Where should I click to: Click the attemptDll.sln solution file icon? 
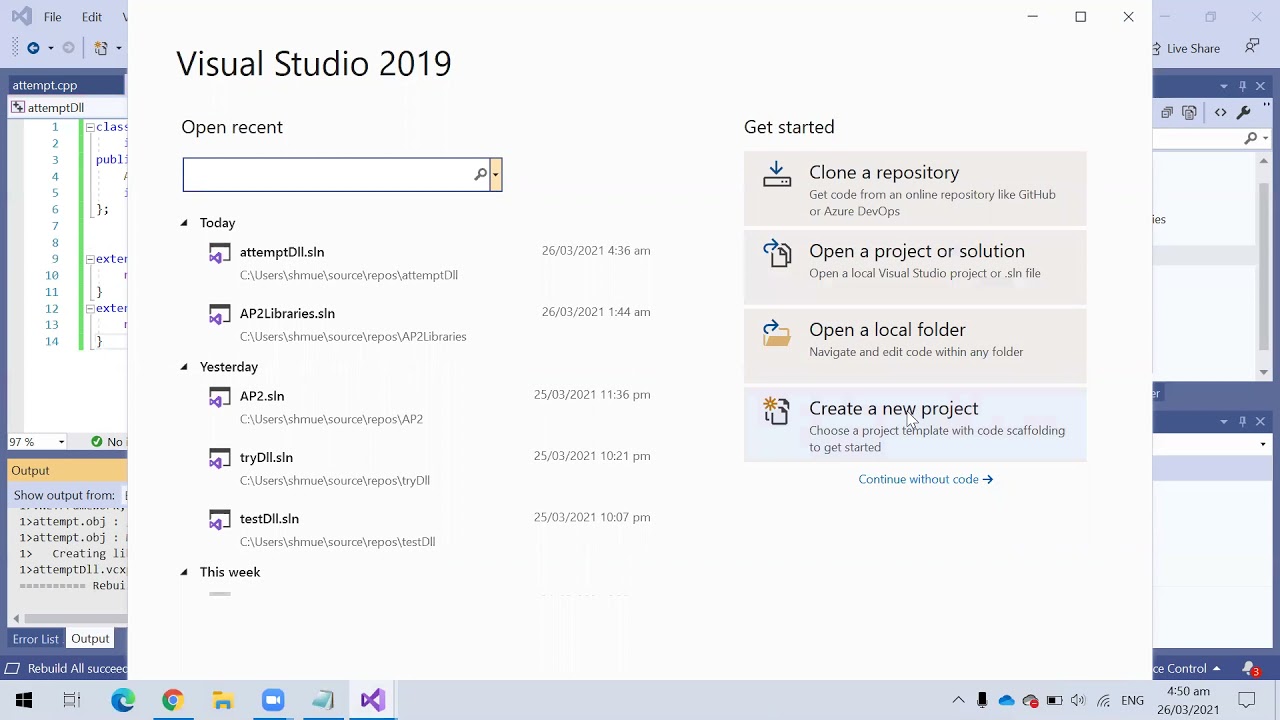(219, 254)
